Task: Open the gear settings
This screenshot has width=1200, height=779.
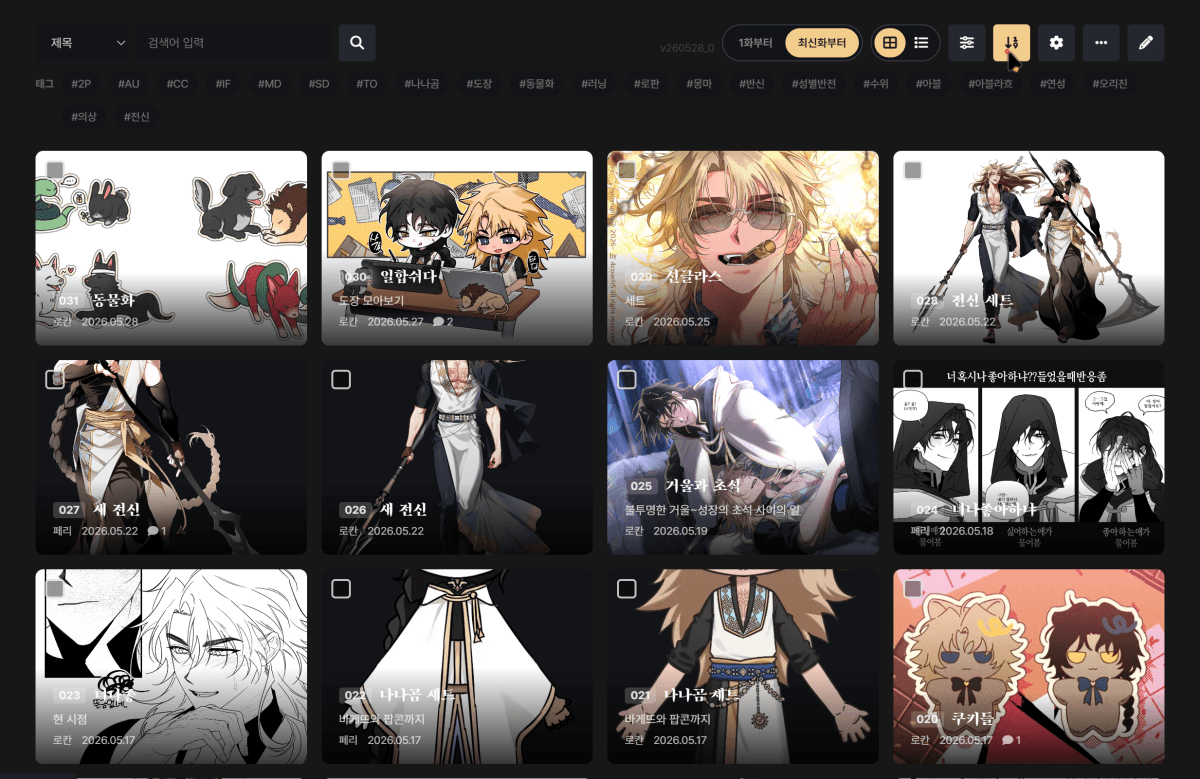Action: pos(1056,43)
